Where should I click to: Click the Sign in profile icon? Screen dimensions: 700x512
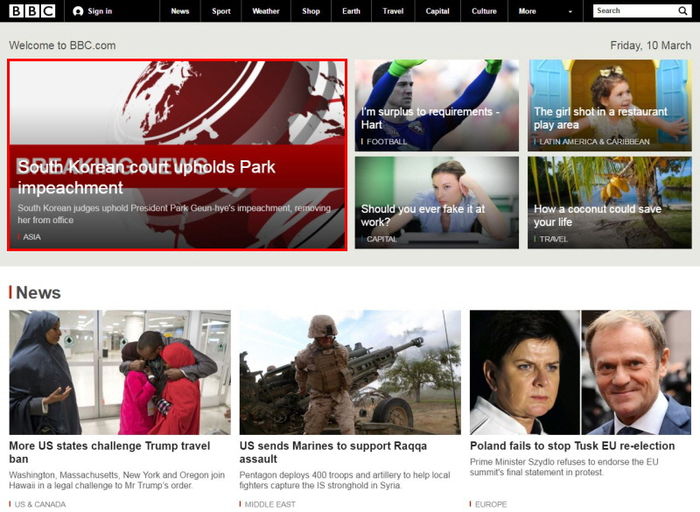pyautogui.click(x=78, y=11)
